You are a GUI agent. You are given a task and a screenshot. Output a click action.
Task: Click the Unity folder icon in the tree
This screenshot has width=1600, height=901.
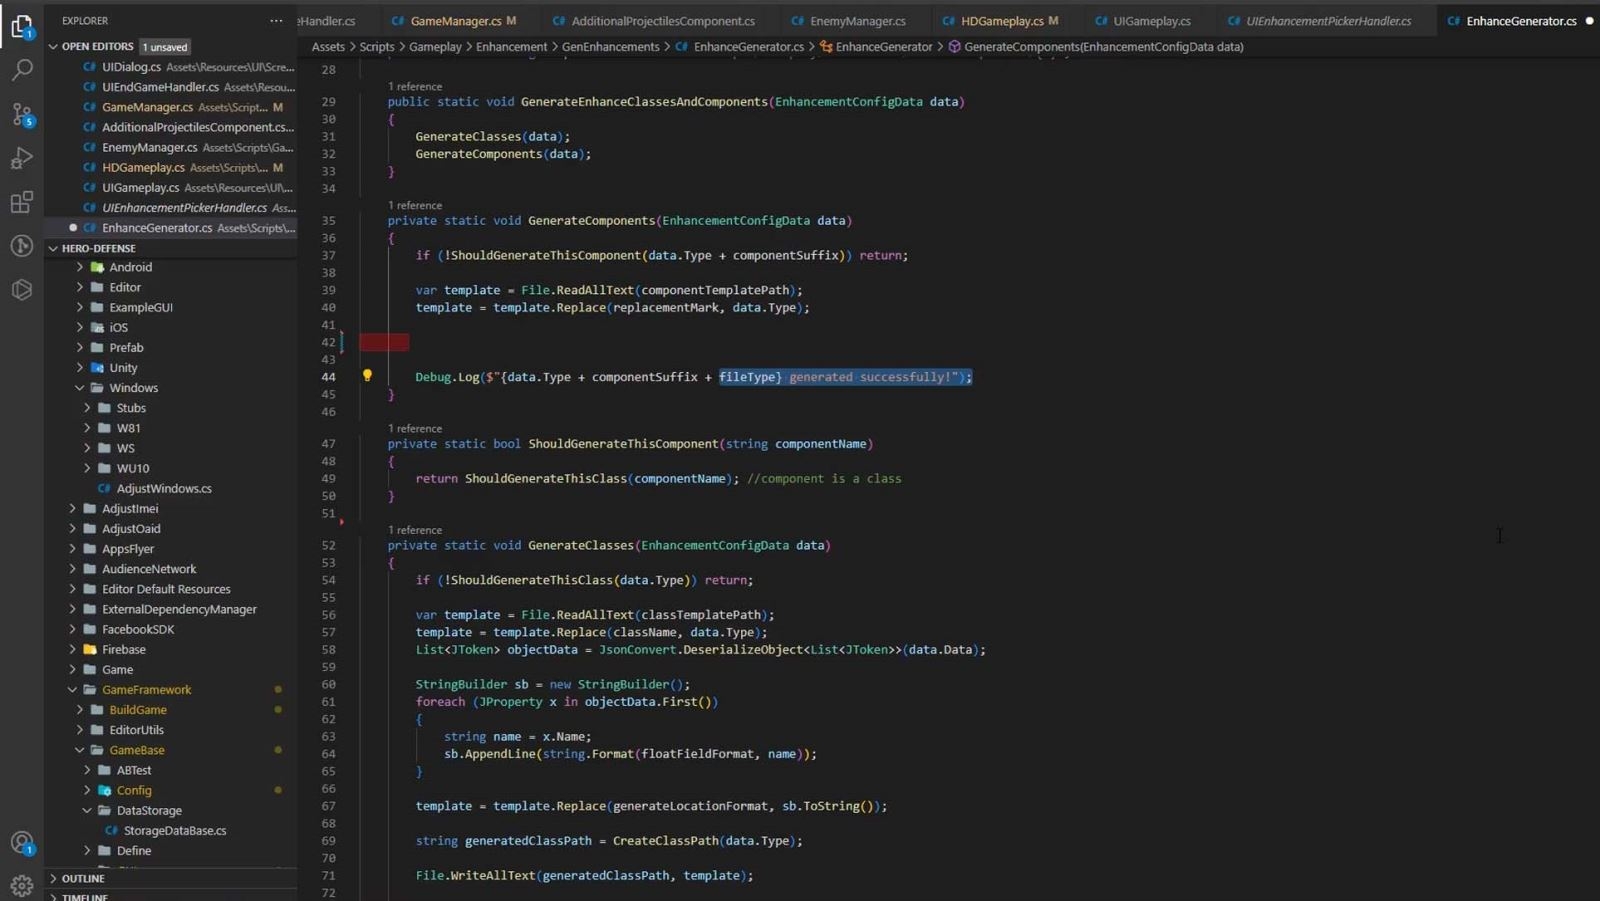tap(97, 367)
